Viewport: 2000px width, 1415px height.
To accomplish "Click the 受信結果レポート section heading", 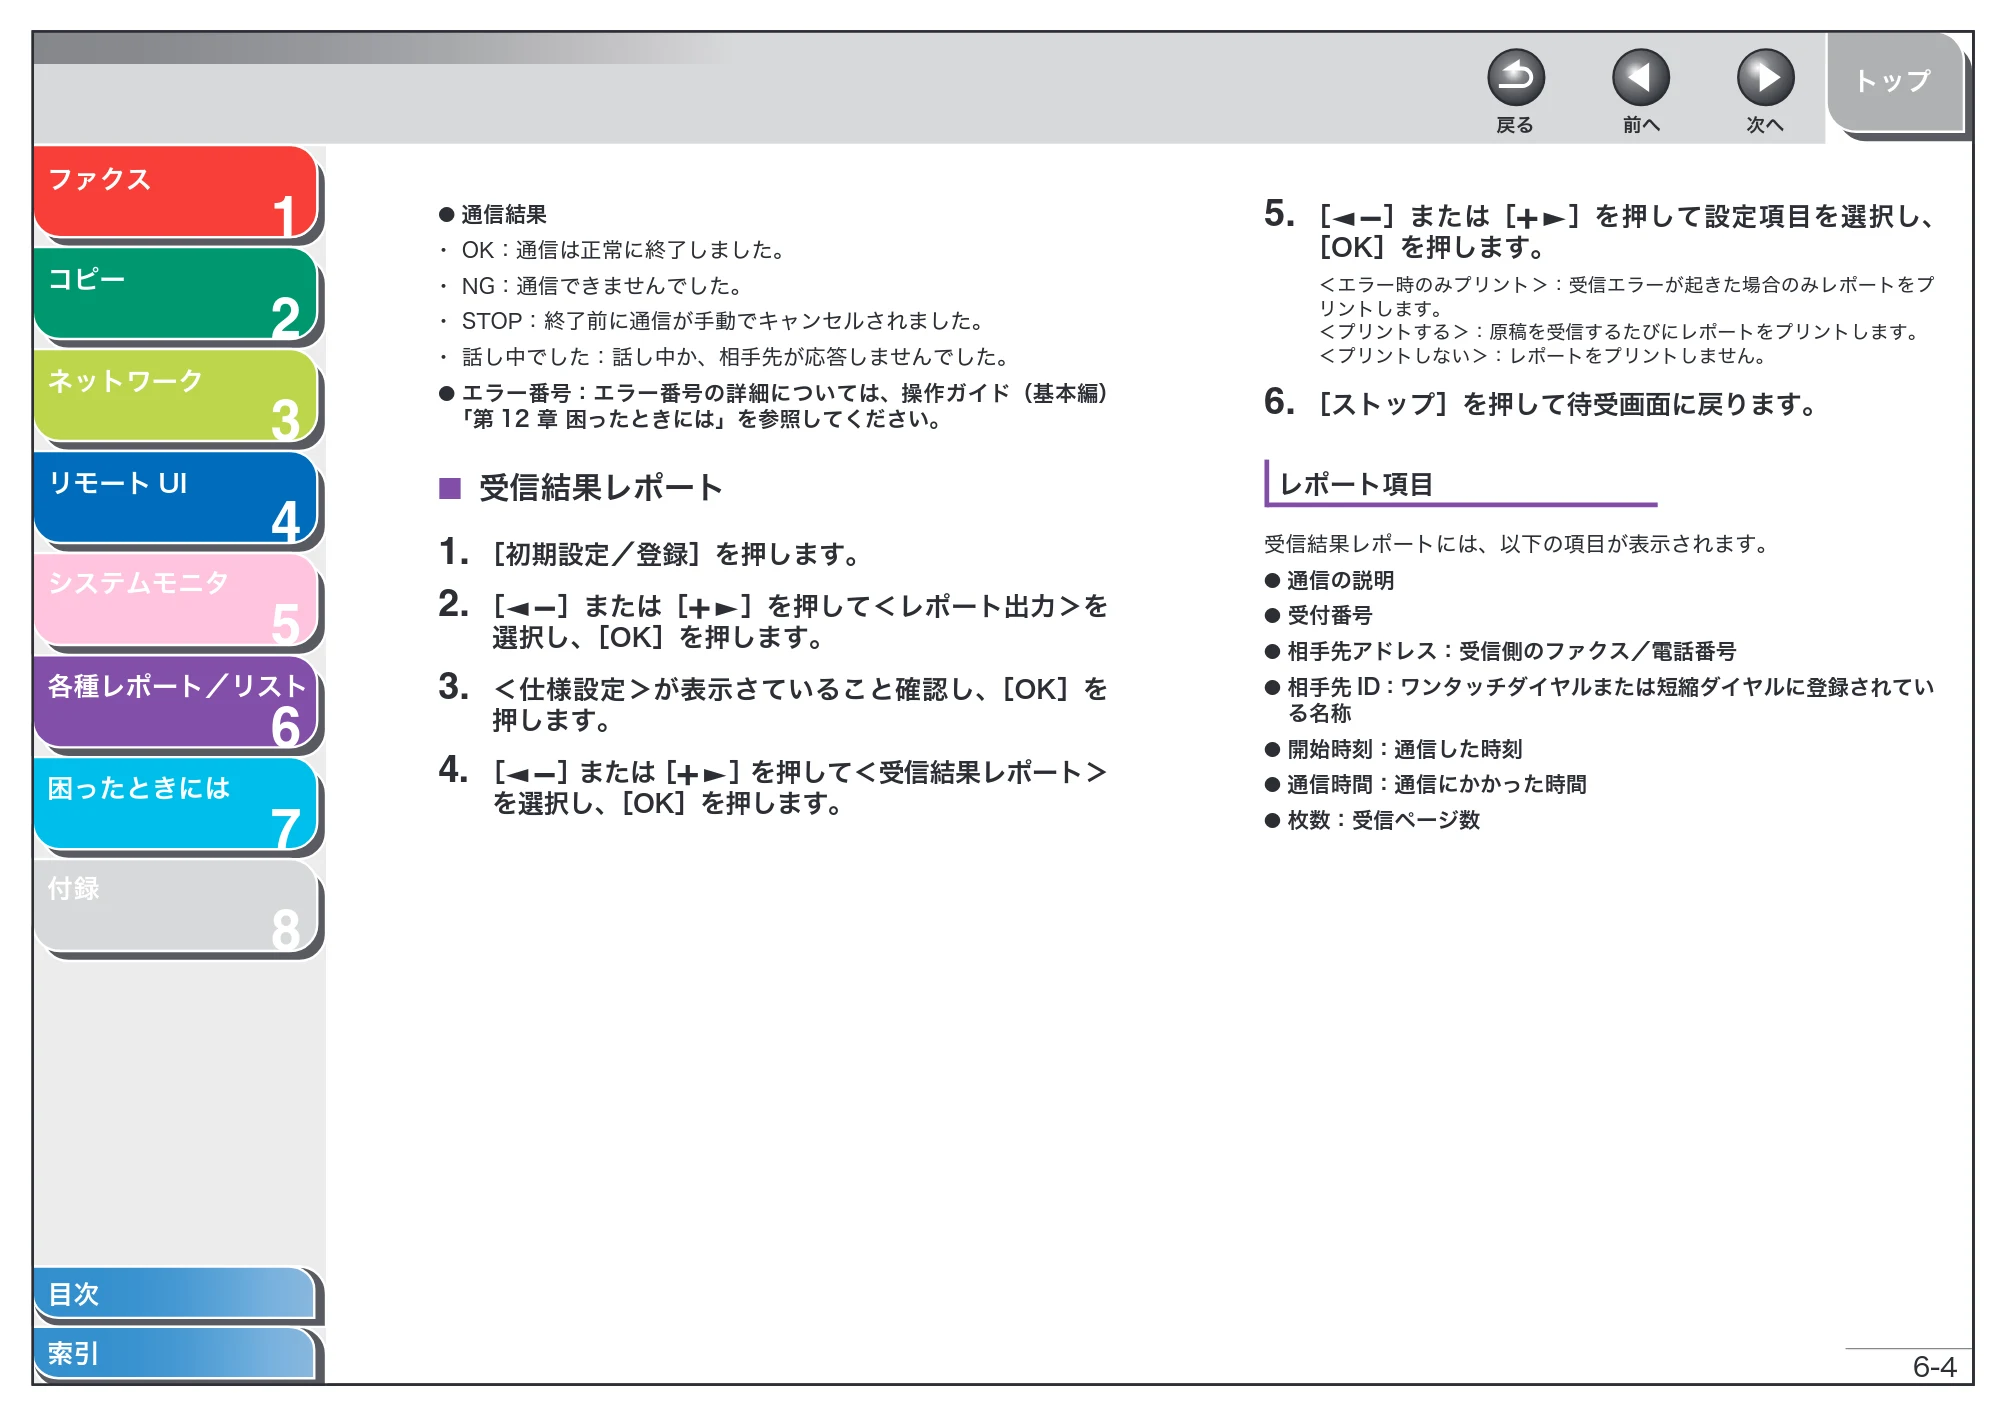I will coord(600,488).
